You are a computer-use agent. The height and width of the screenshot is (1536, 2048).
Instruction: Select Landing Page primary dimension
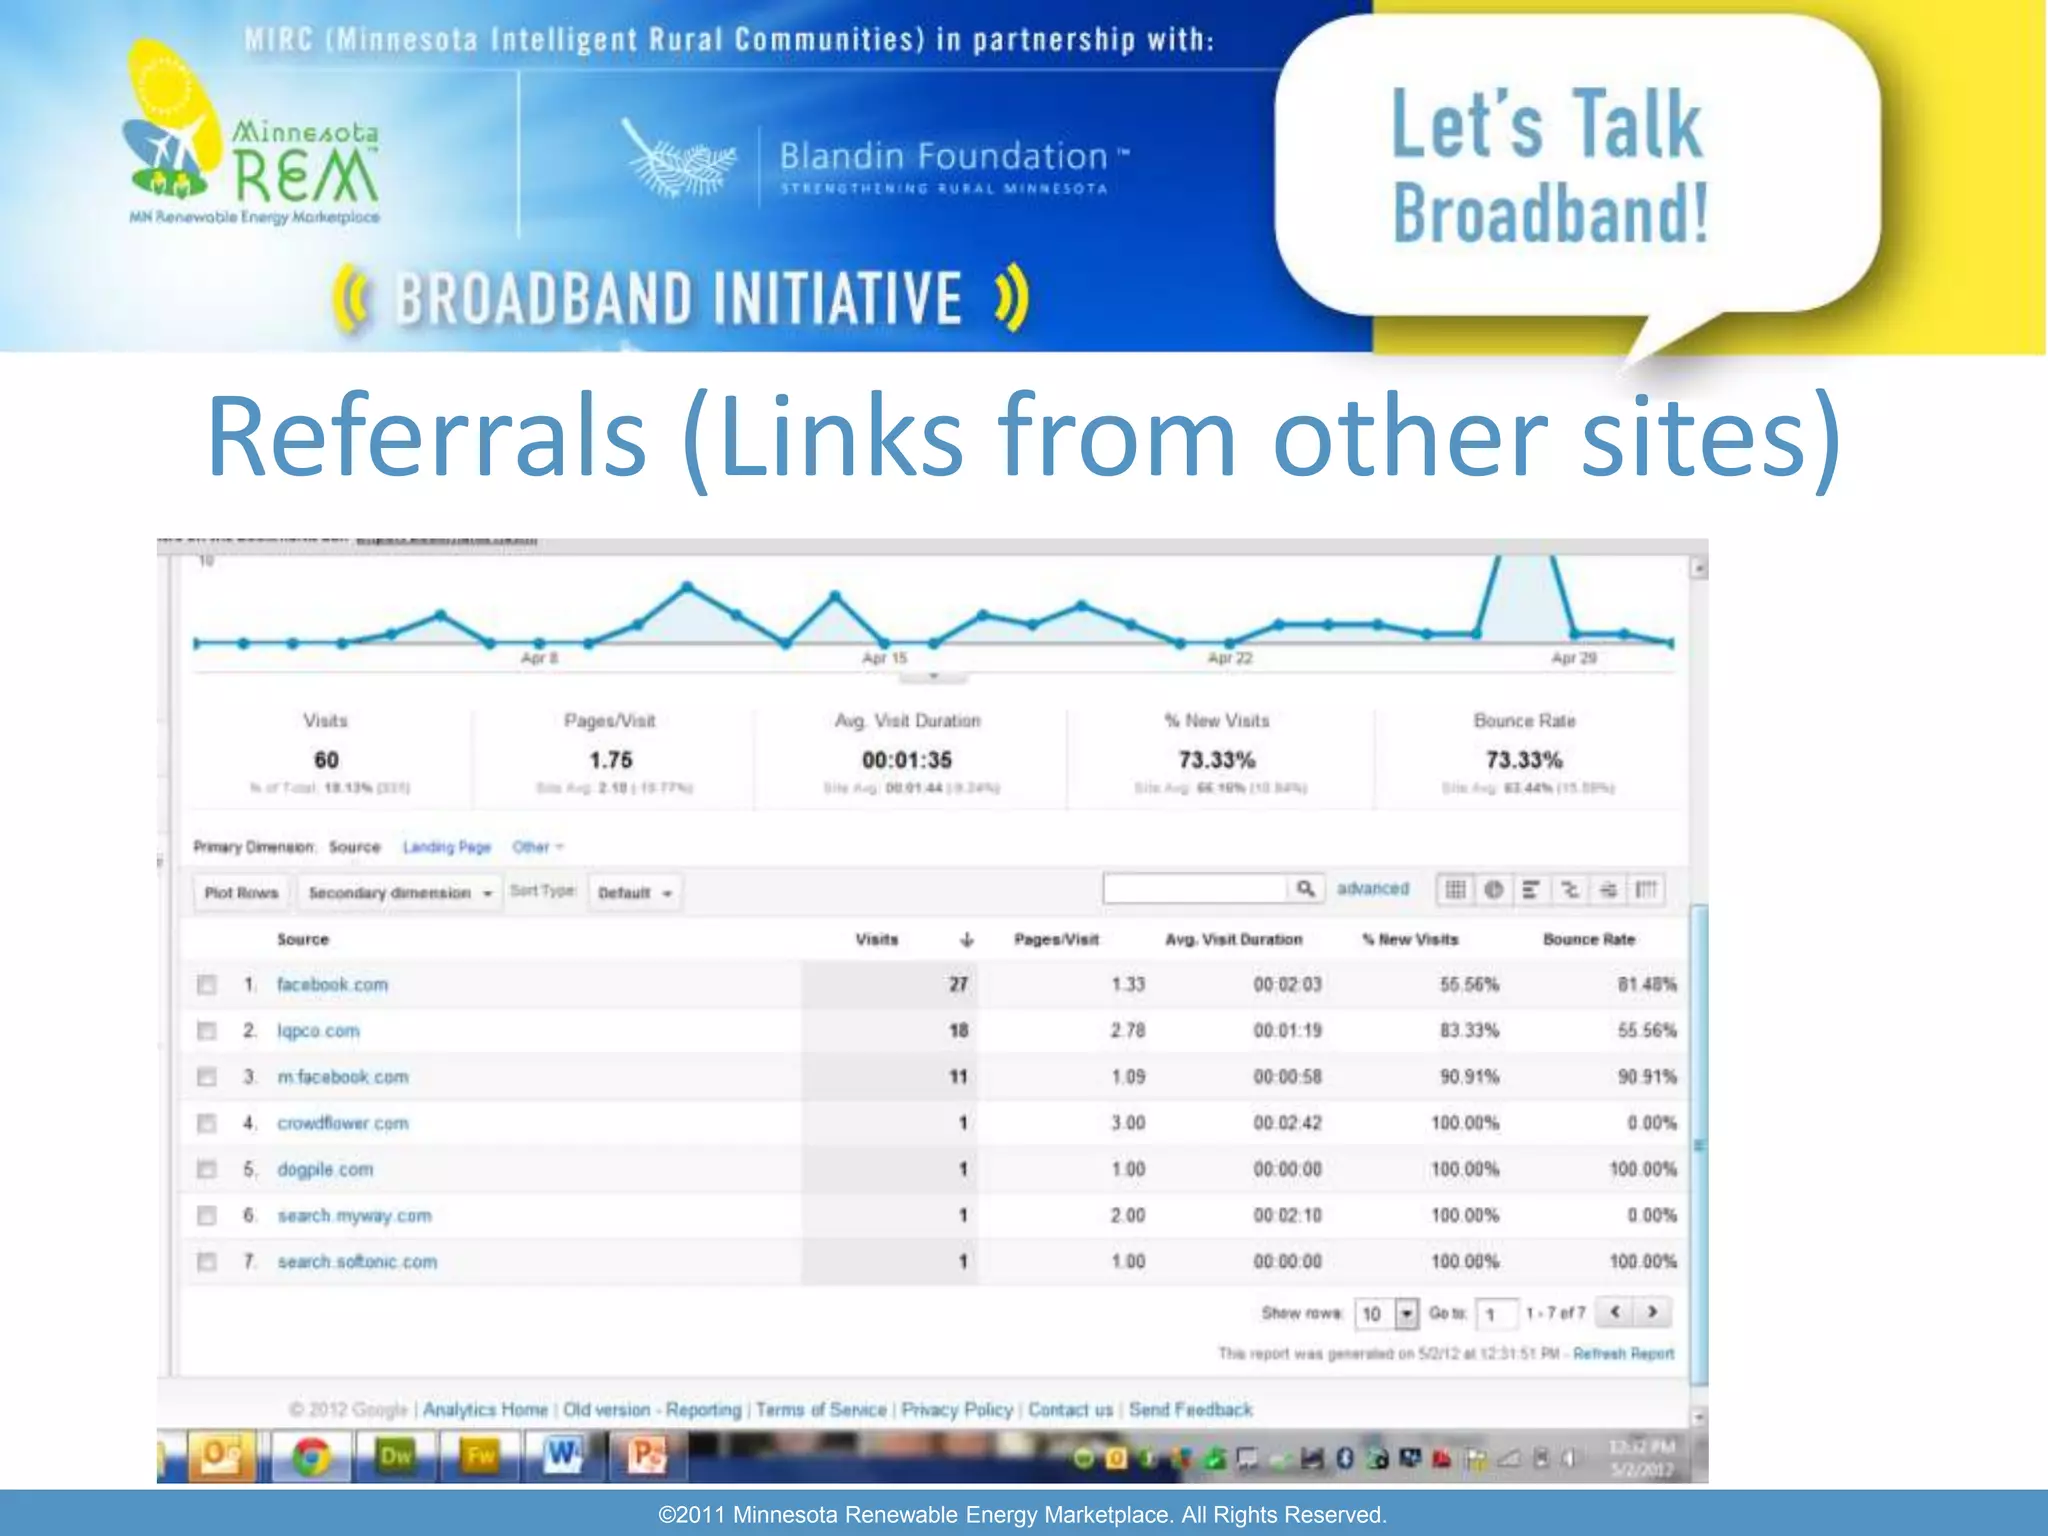coord(446,847)
